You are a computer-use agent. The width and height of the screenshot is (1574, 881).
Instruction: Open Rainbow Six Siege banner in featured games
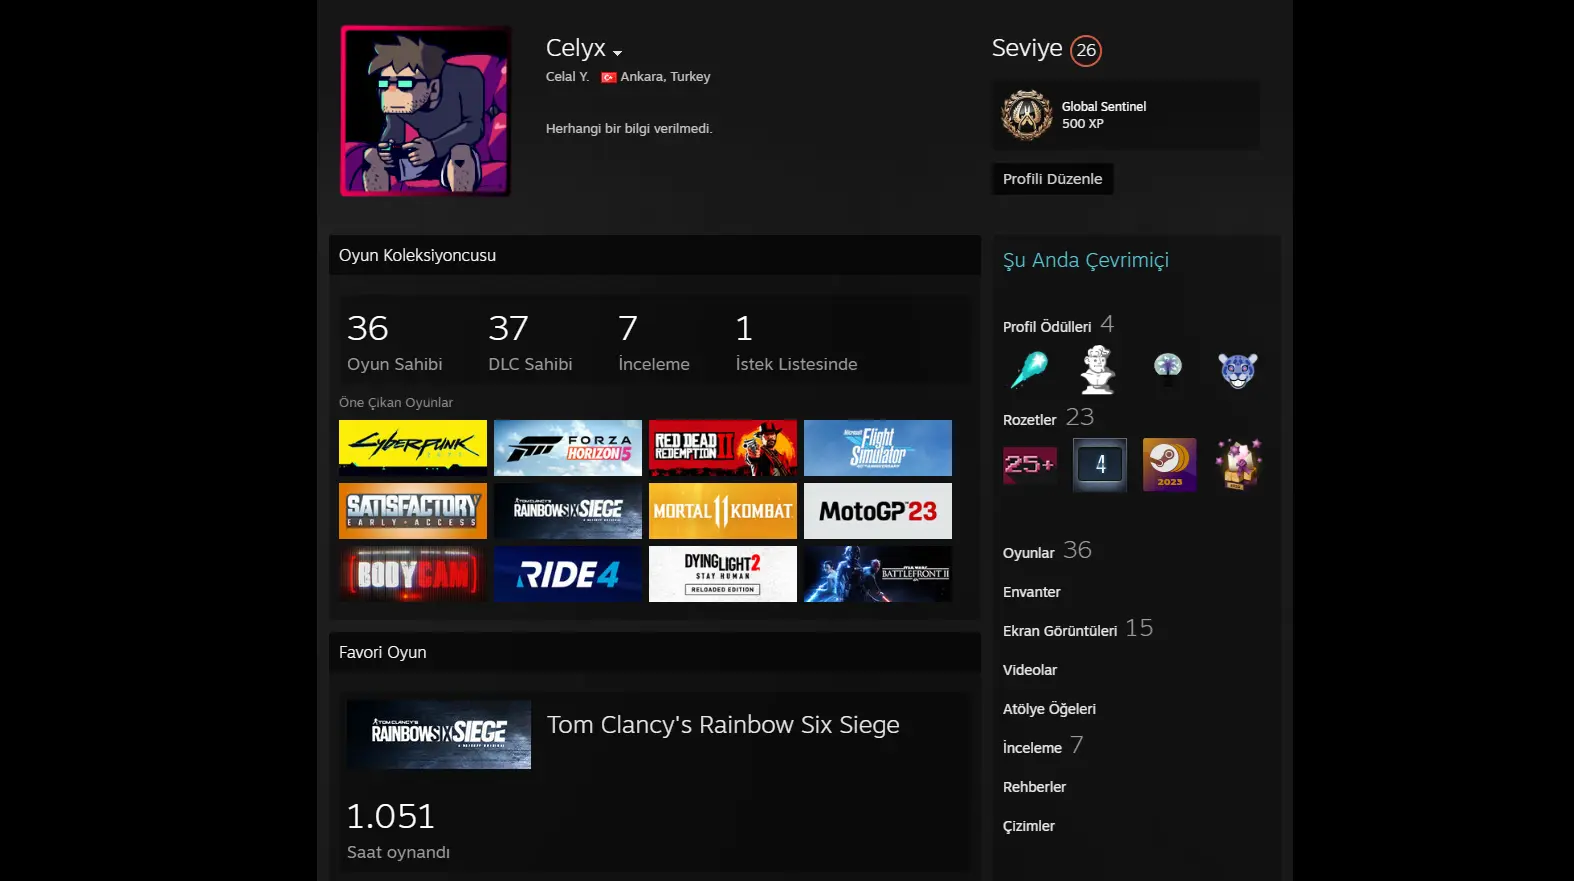click(x=568, y=511)
